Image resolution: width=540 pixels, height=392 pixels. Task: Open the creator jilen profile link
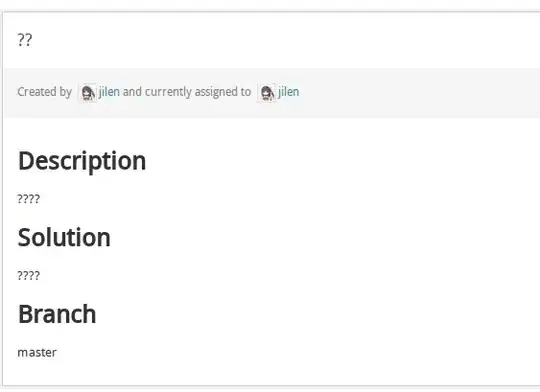click(x=110, y=92)
